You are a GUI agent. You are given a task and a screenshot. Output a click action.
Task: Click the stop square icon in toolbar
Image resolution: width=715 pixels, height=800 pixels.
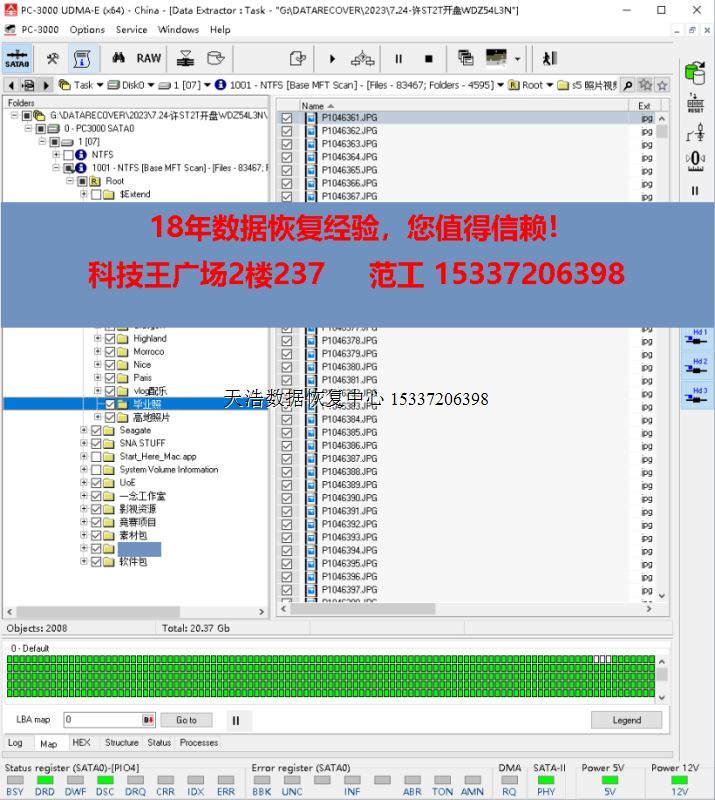click(x=428, y=59)
